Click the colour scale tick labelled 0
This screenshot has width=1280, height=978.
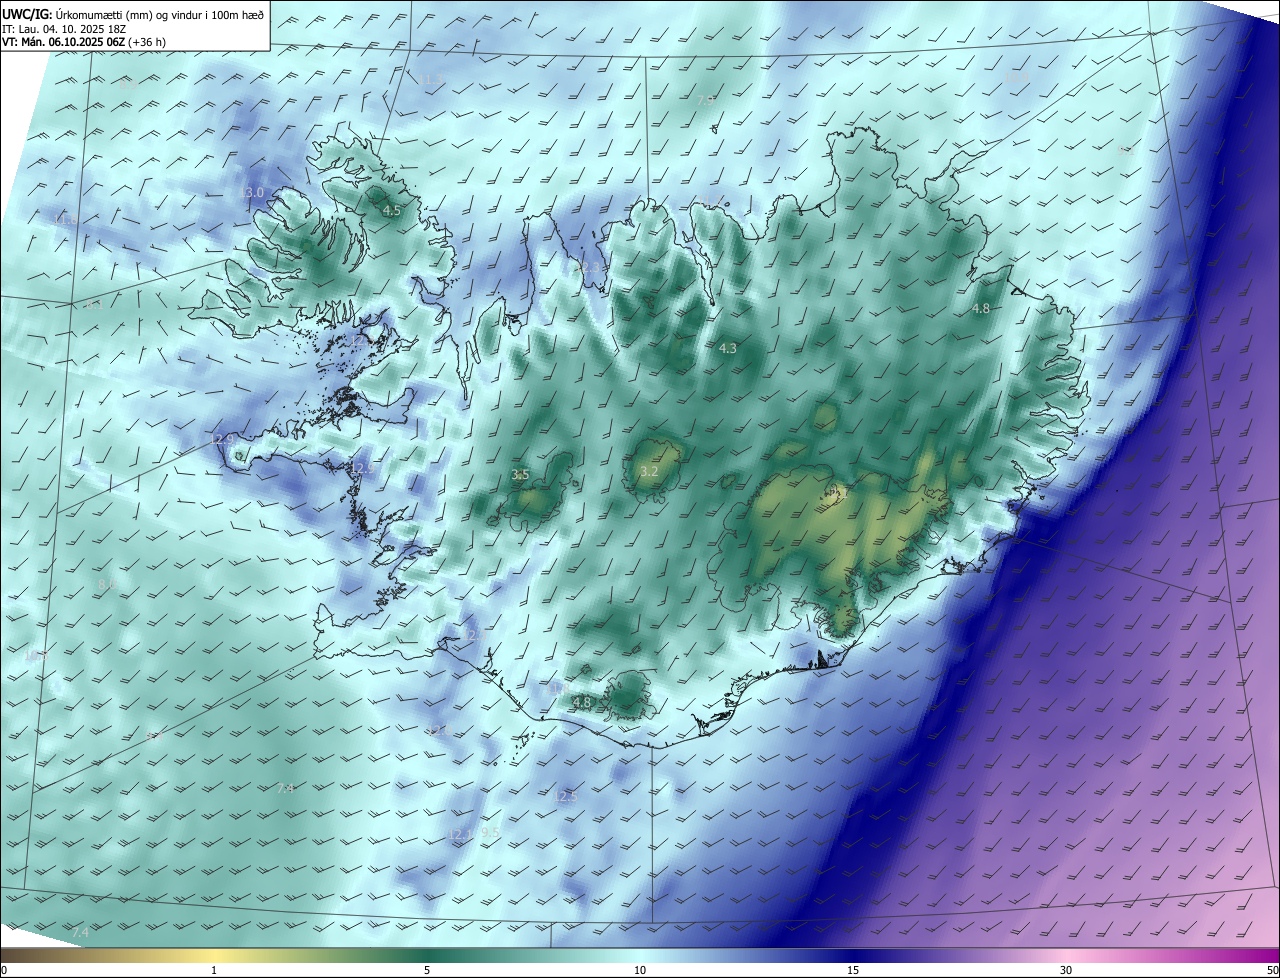[x=4, y=970]
